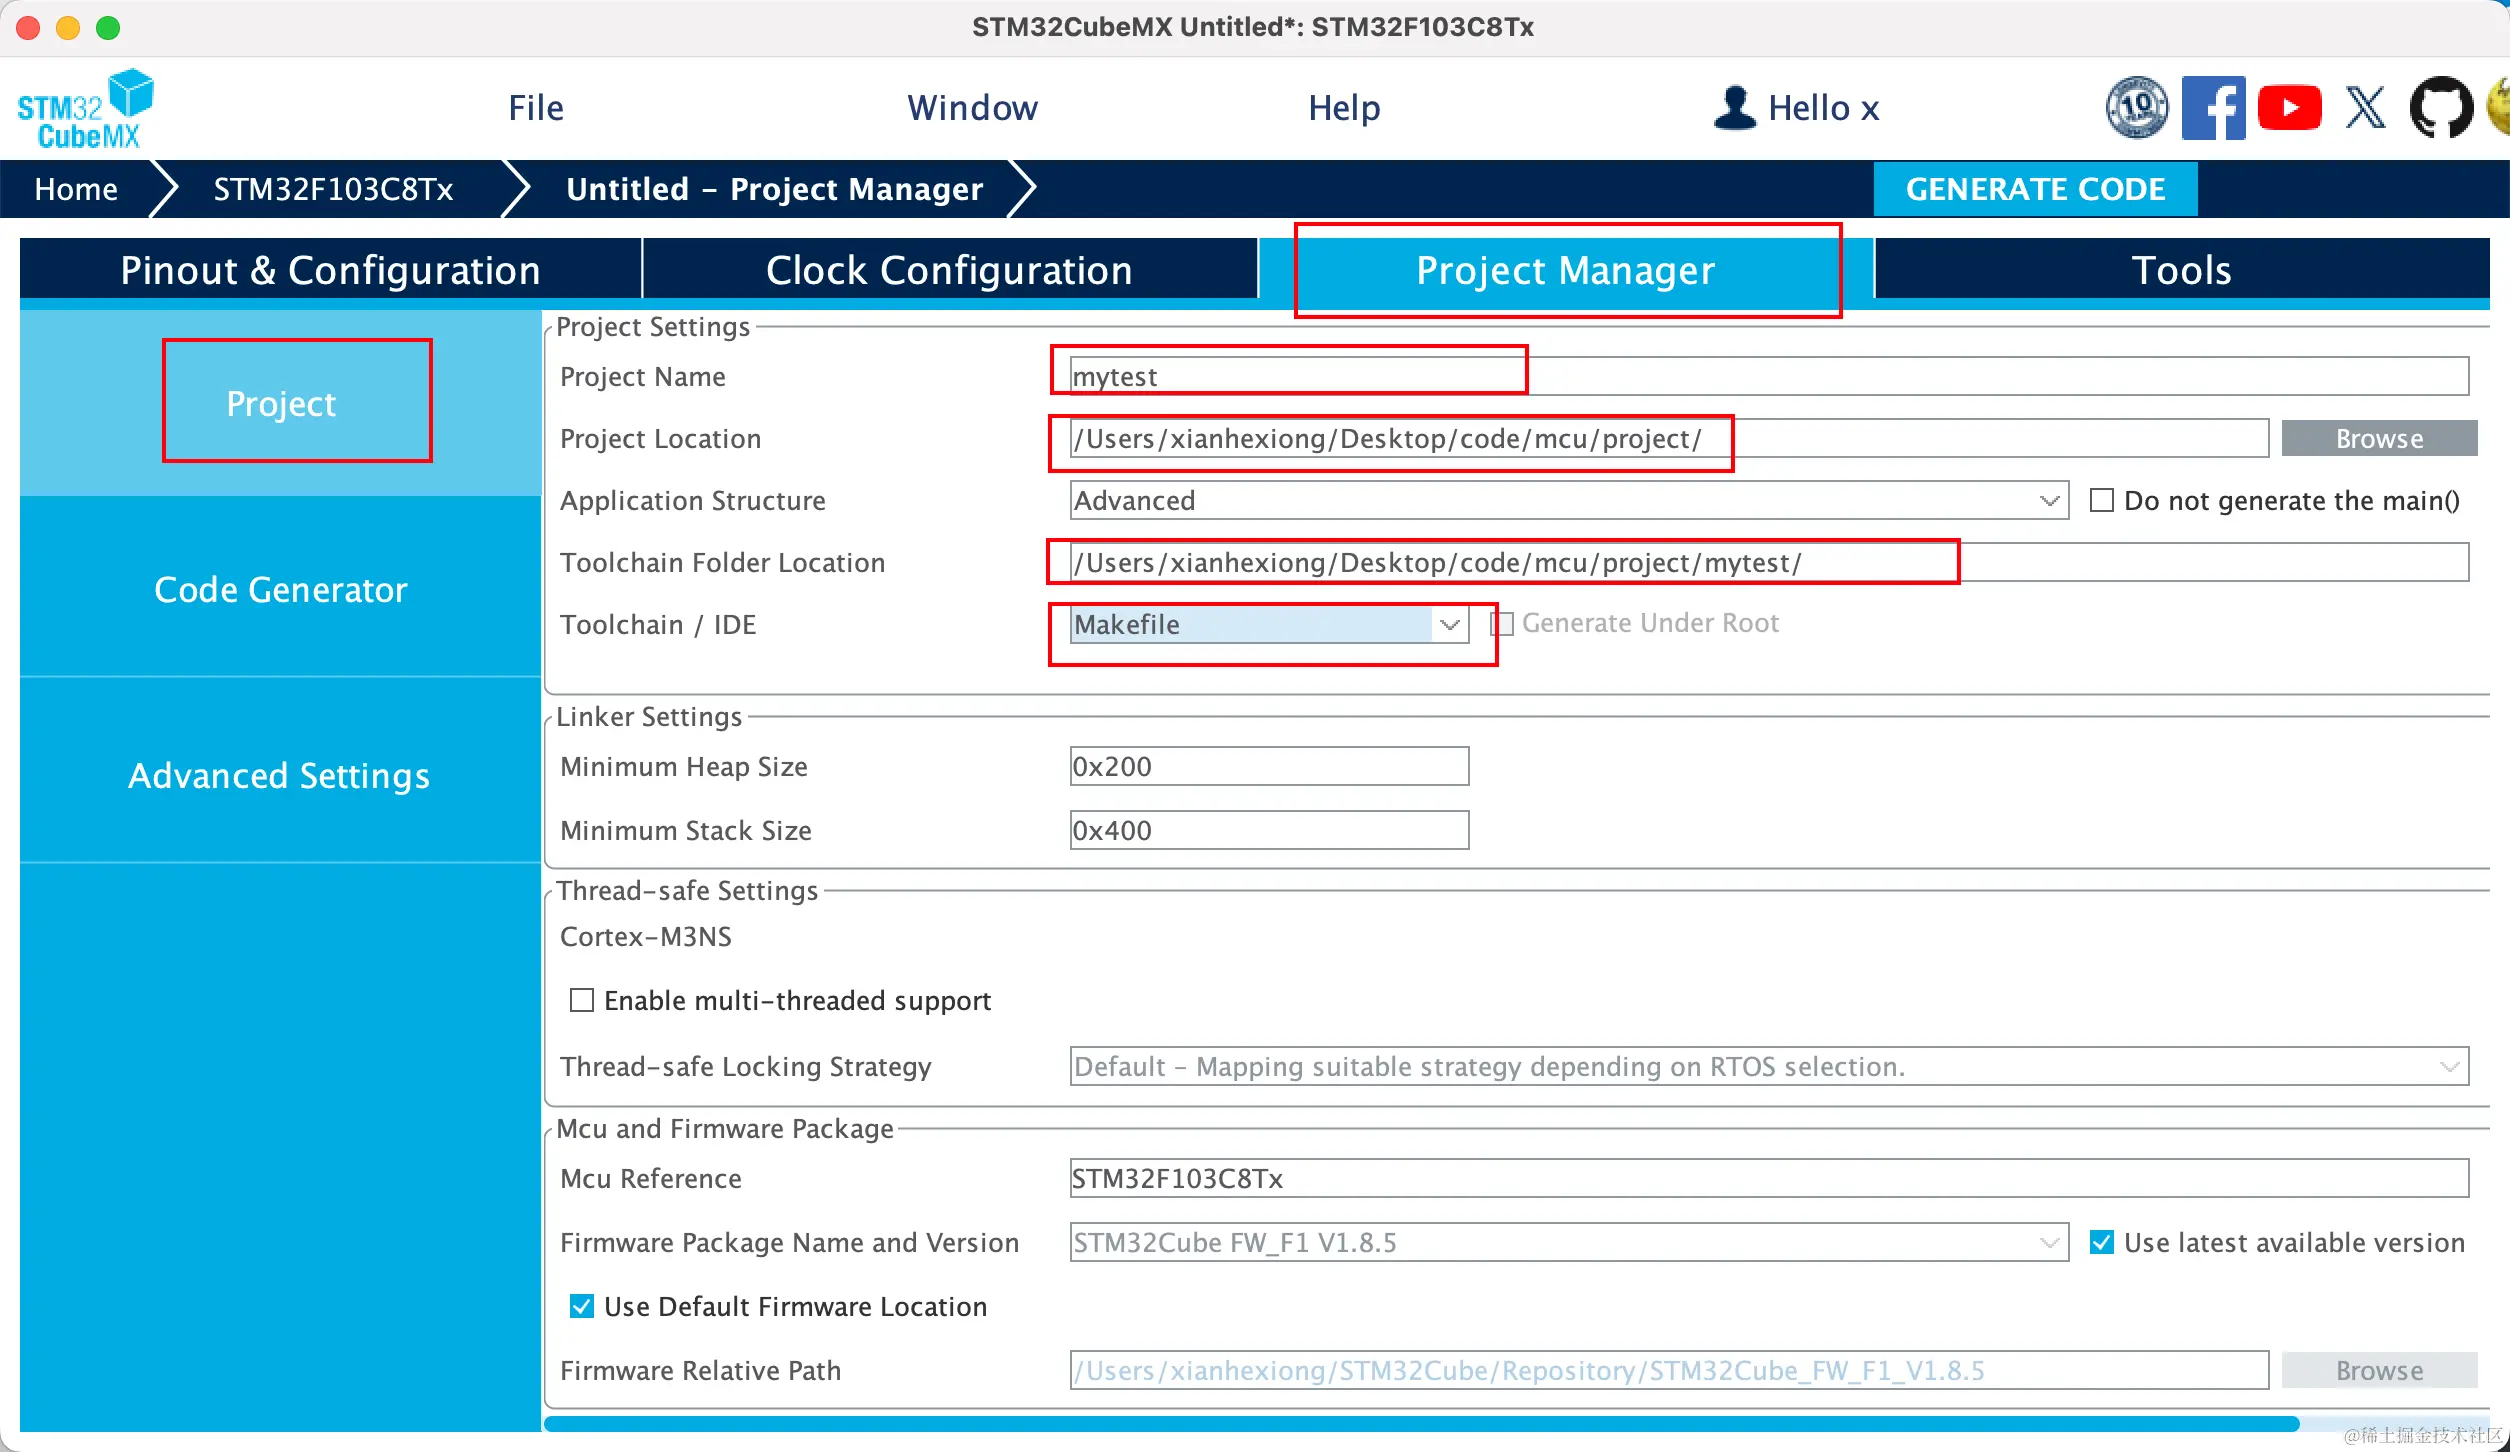Click the Minimum Heap Size field
Screen dimensions: 2510x1452
1269,767
